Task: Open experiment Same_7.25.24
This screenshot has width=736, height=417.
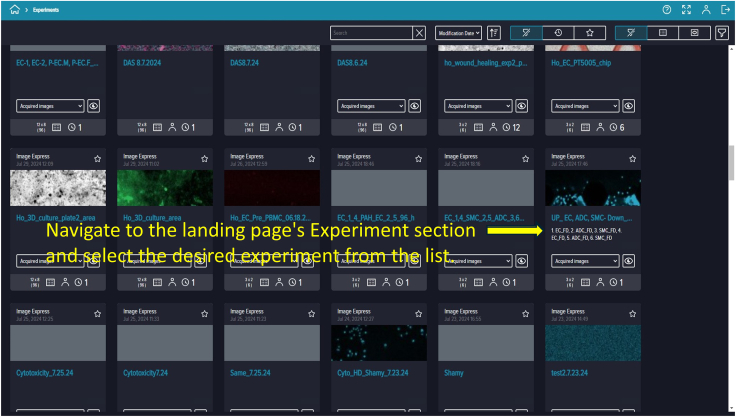Action: point(250,373)
